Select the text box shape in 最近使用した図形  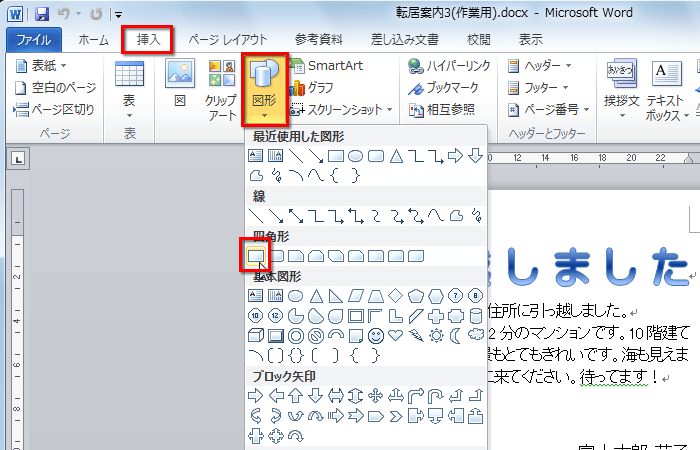[x=255, y=156]
